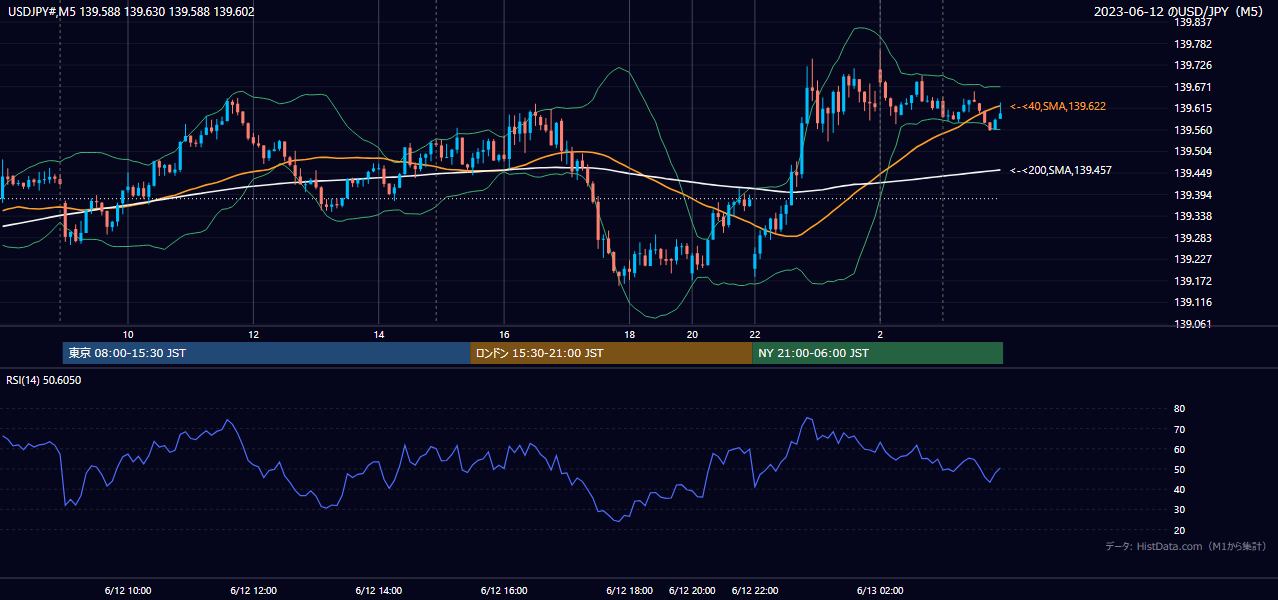Click the 6/12 16:00 time axis label
1278x600 pixels.
click(x=504, y=591)
